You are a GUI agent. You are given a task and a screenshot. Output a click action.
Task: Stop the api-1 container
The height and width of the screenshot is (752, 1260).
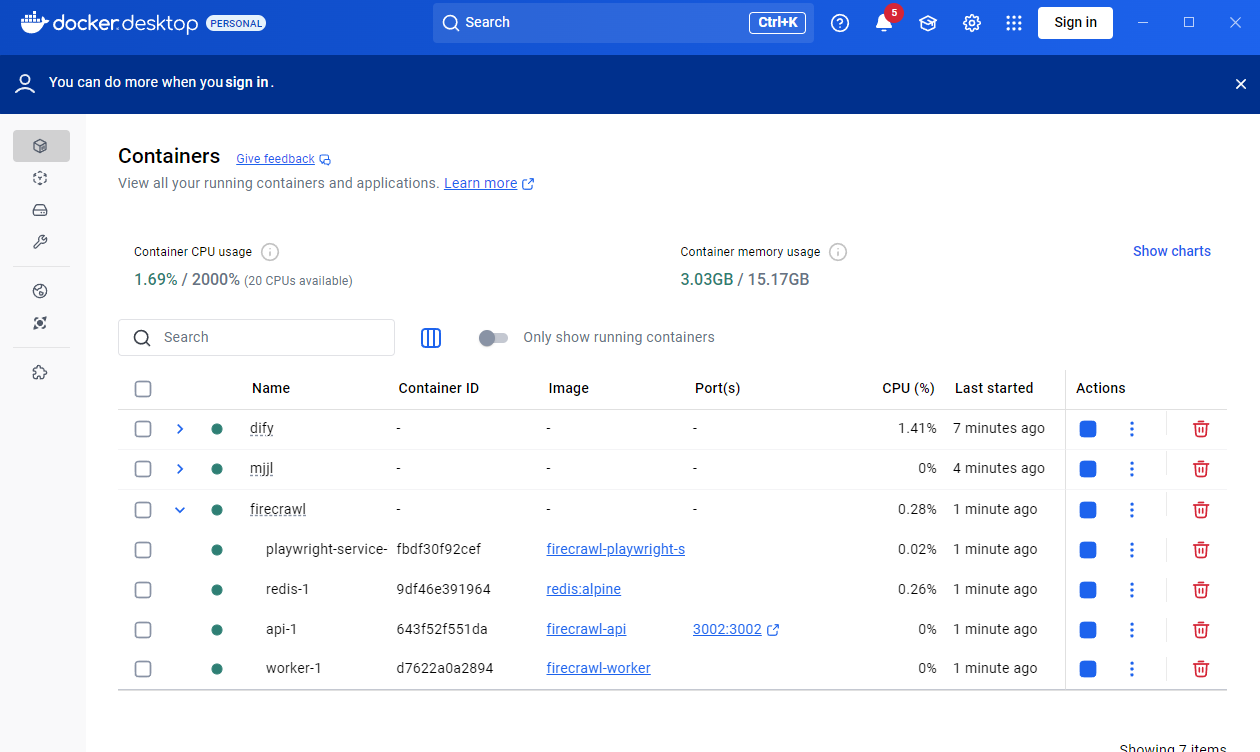pos(1088,630)
